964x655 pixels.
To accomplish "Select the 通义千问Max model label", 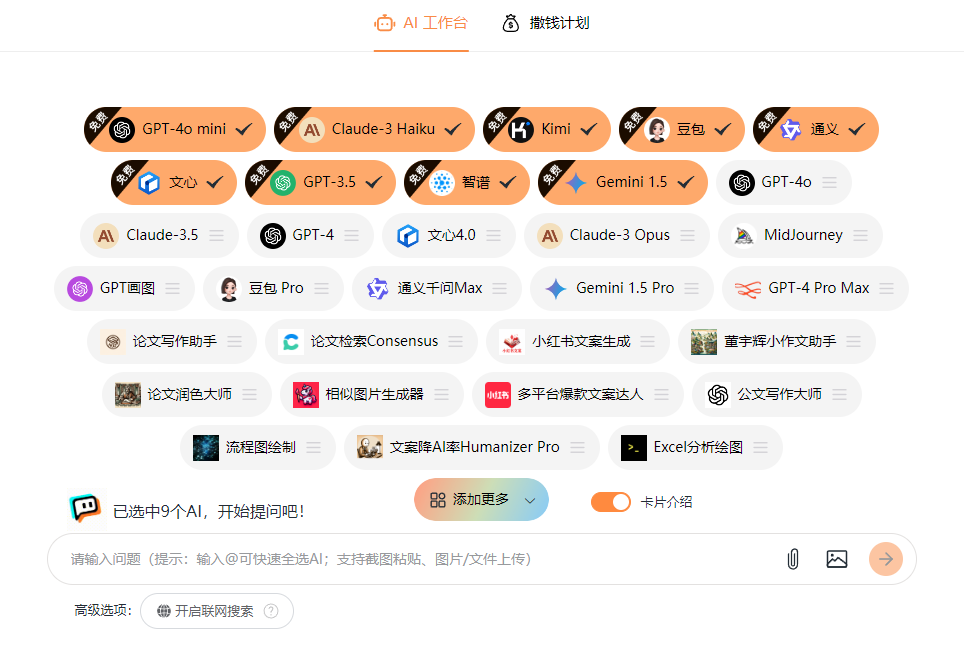I will (440, 288).
